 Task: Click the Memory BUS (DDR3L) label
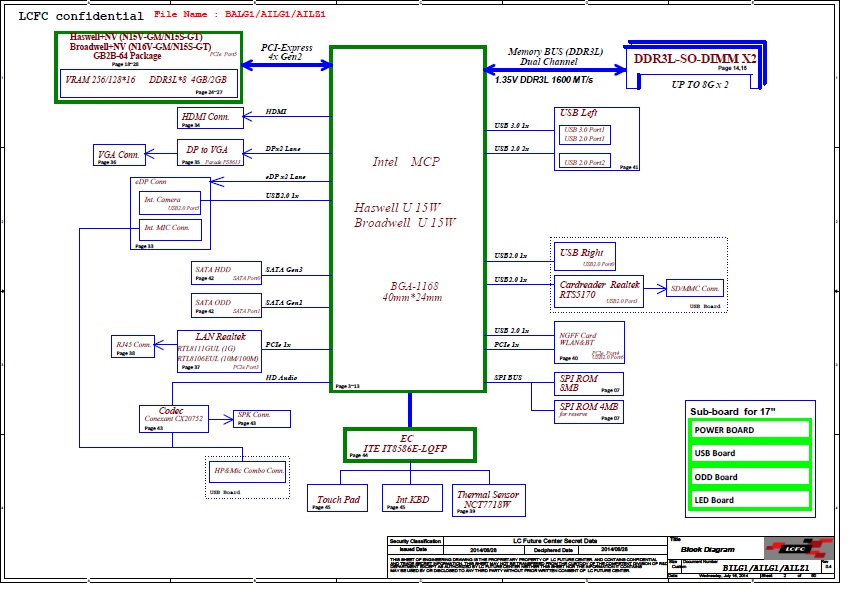click(x=555, y=52)
